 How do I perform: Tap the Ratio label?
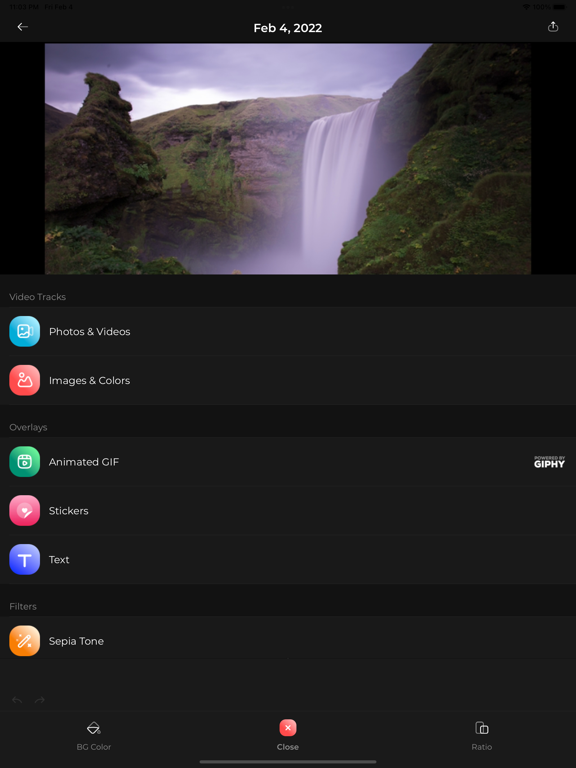tap(482, 747)
